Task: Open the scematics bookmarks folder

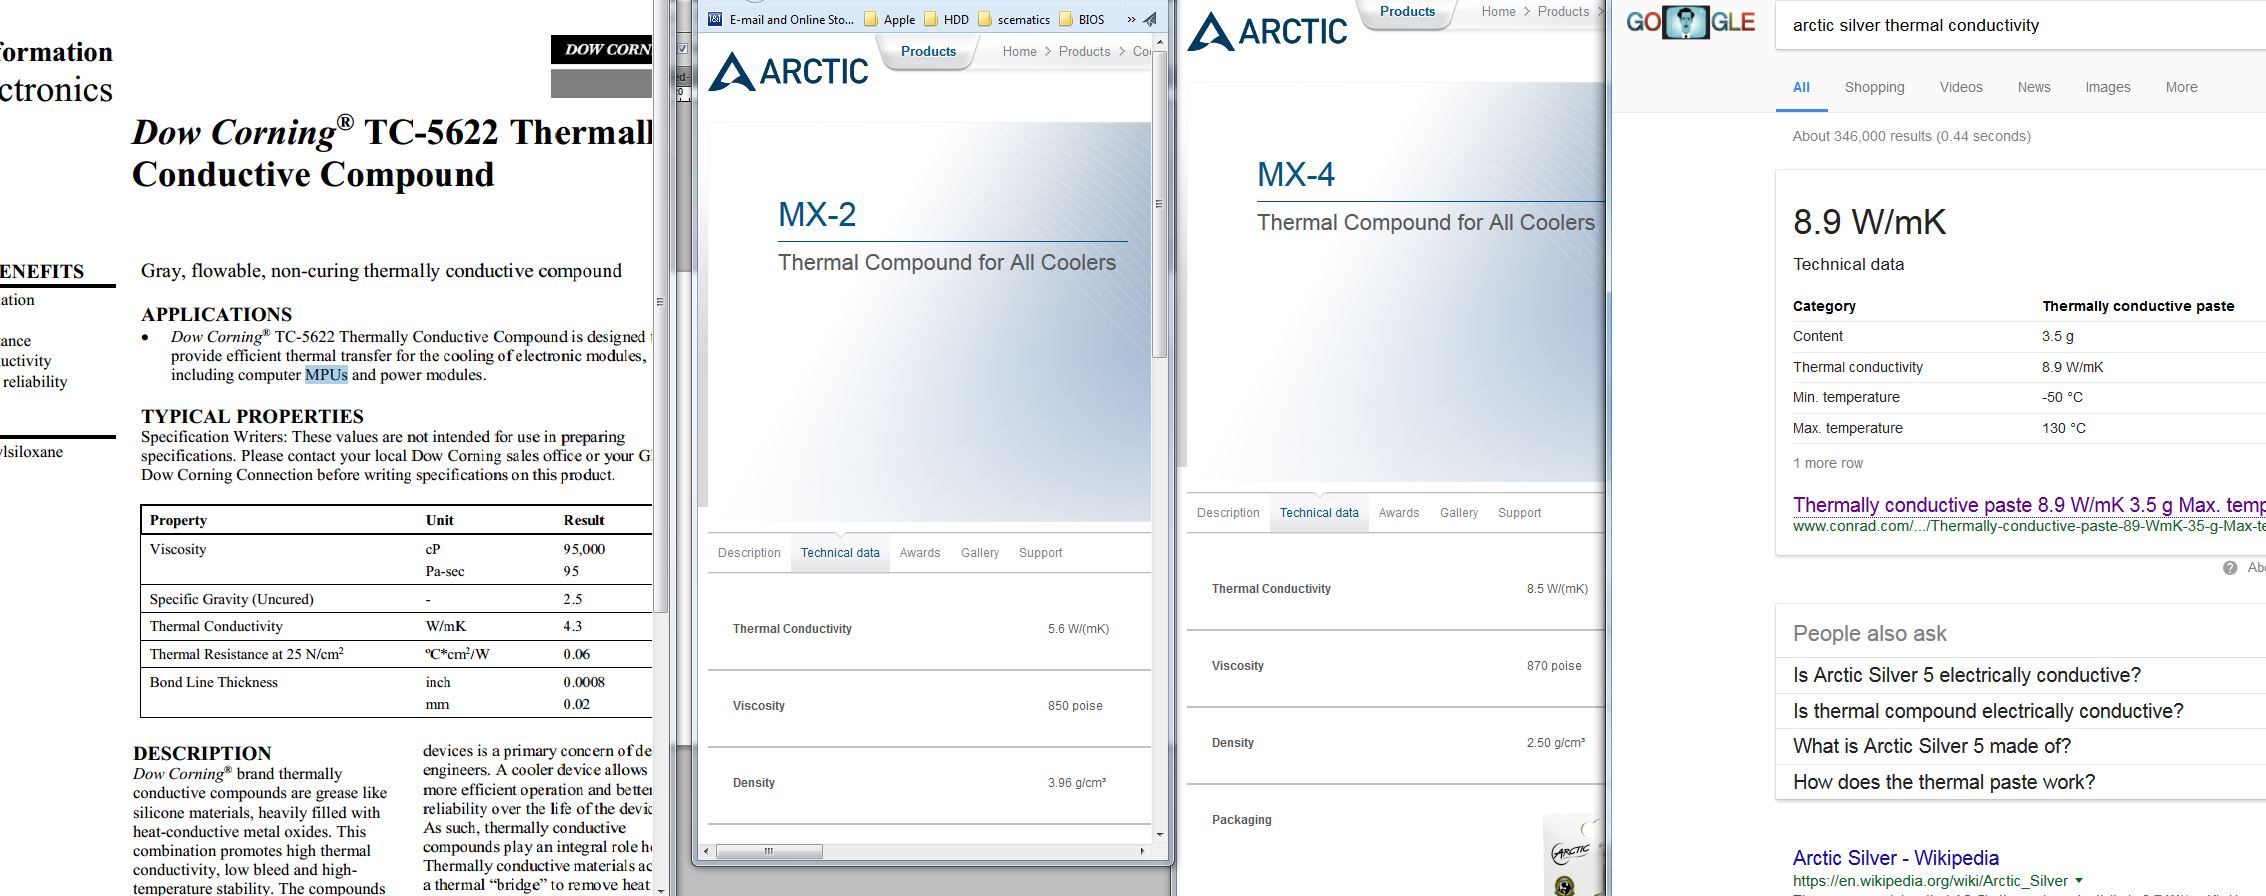Action: pos(1013,19)
